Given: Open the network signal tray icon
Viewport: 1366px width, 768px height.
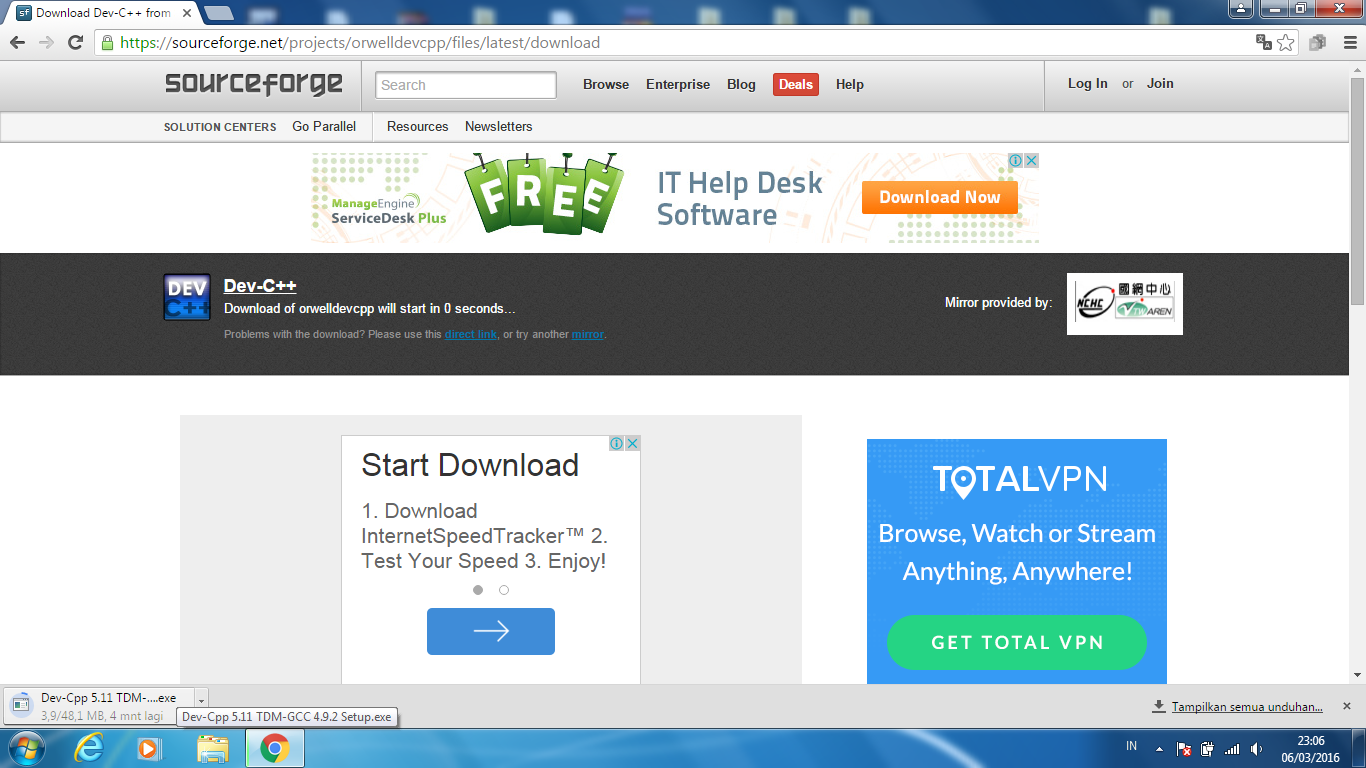Looking at the screenshot, I should [x=1232, y=748].
